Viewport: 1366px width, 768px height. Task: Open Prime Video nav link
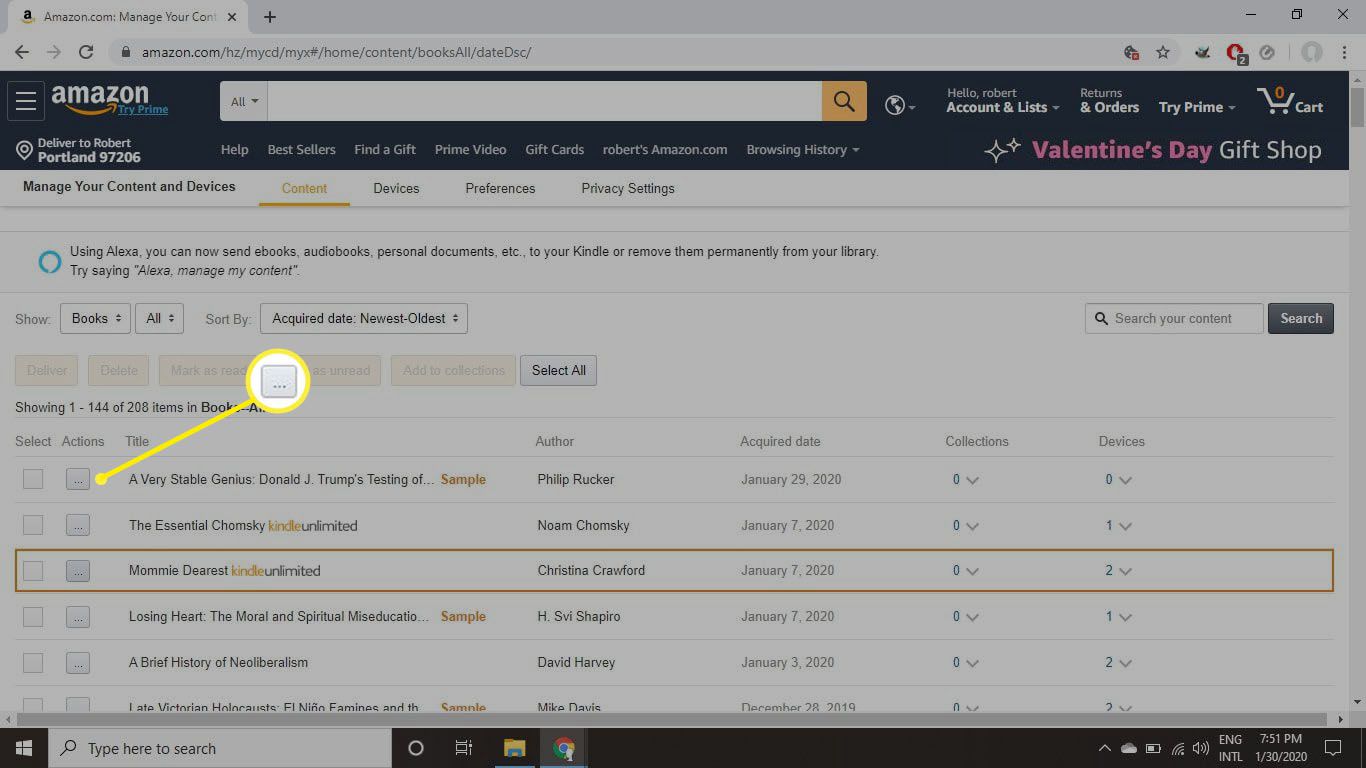(x=470, y=150)
